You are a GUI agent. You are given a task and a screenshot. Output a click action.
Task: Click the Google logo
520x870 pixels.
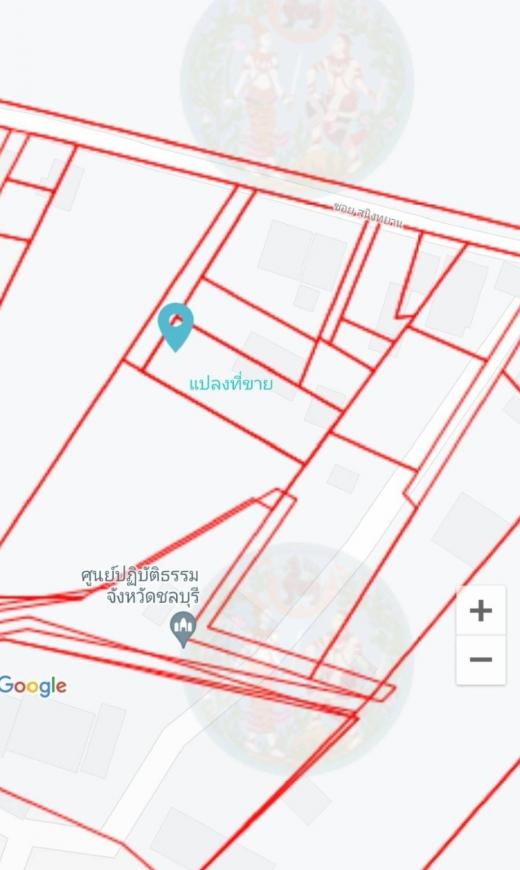pyautogui.click(x=33, y=687)
